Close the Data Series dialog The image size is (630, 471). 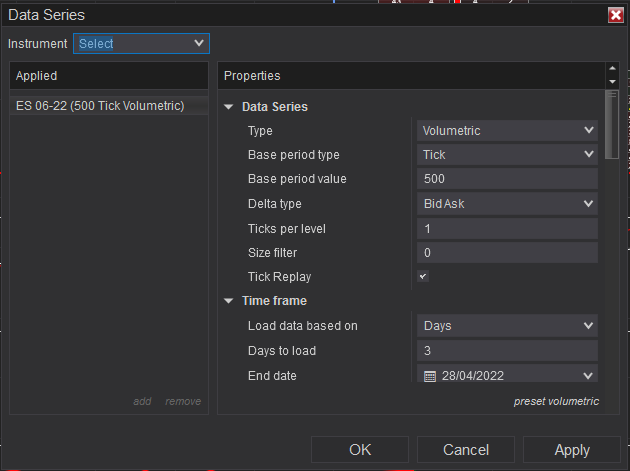(615, 15)
